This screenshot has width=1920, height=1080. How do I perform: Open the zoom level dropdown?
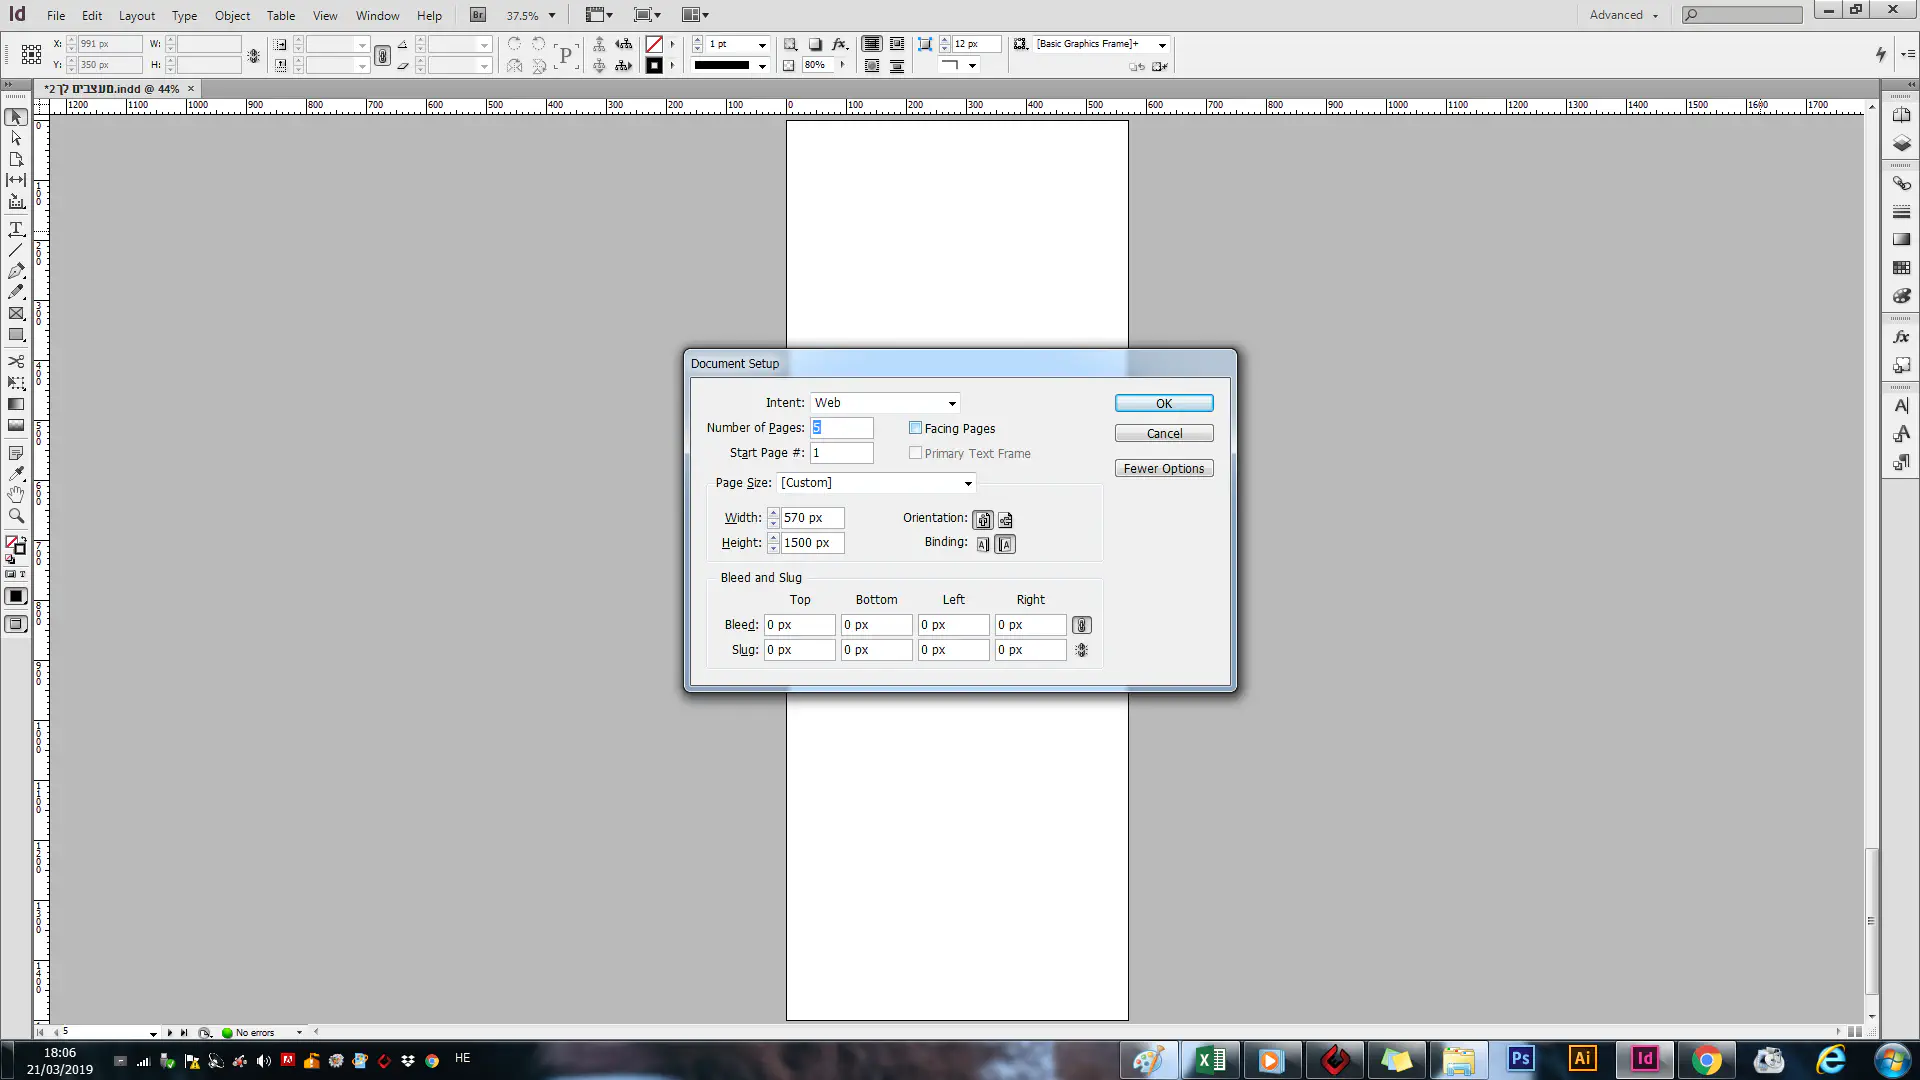(552, 16)
